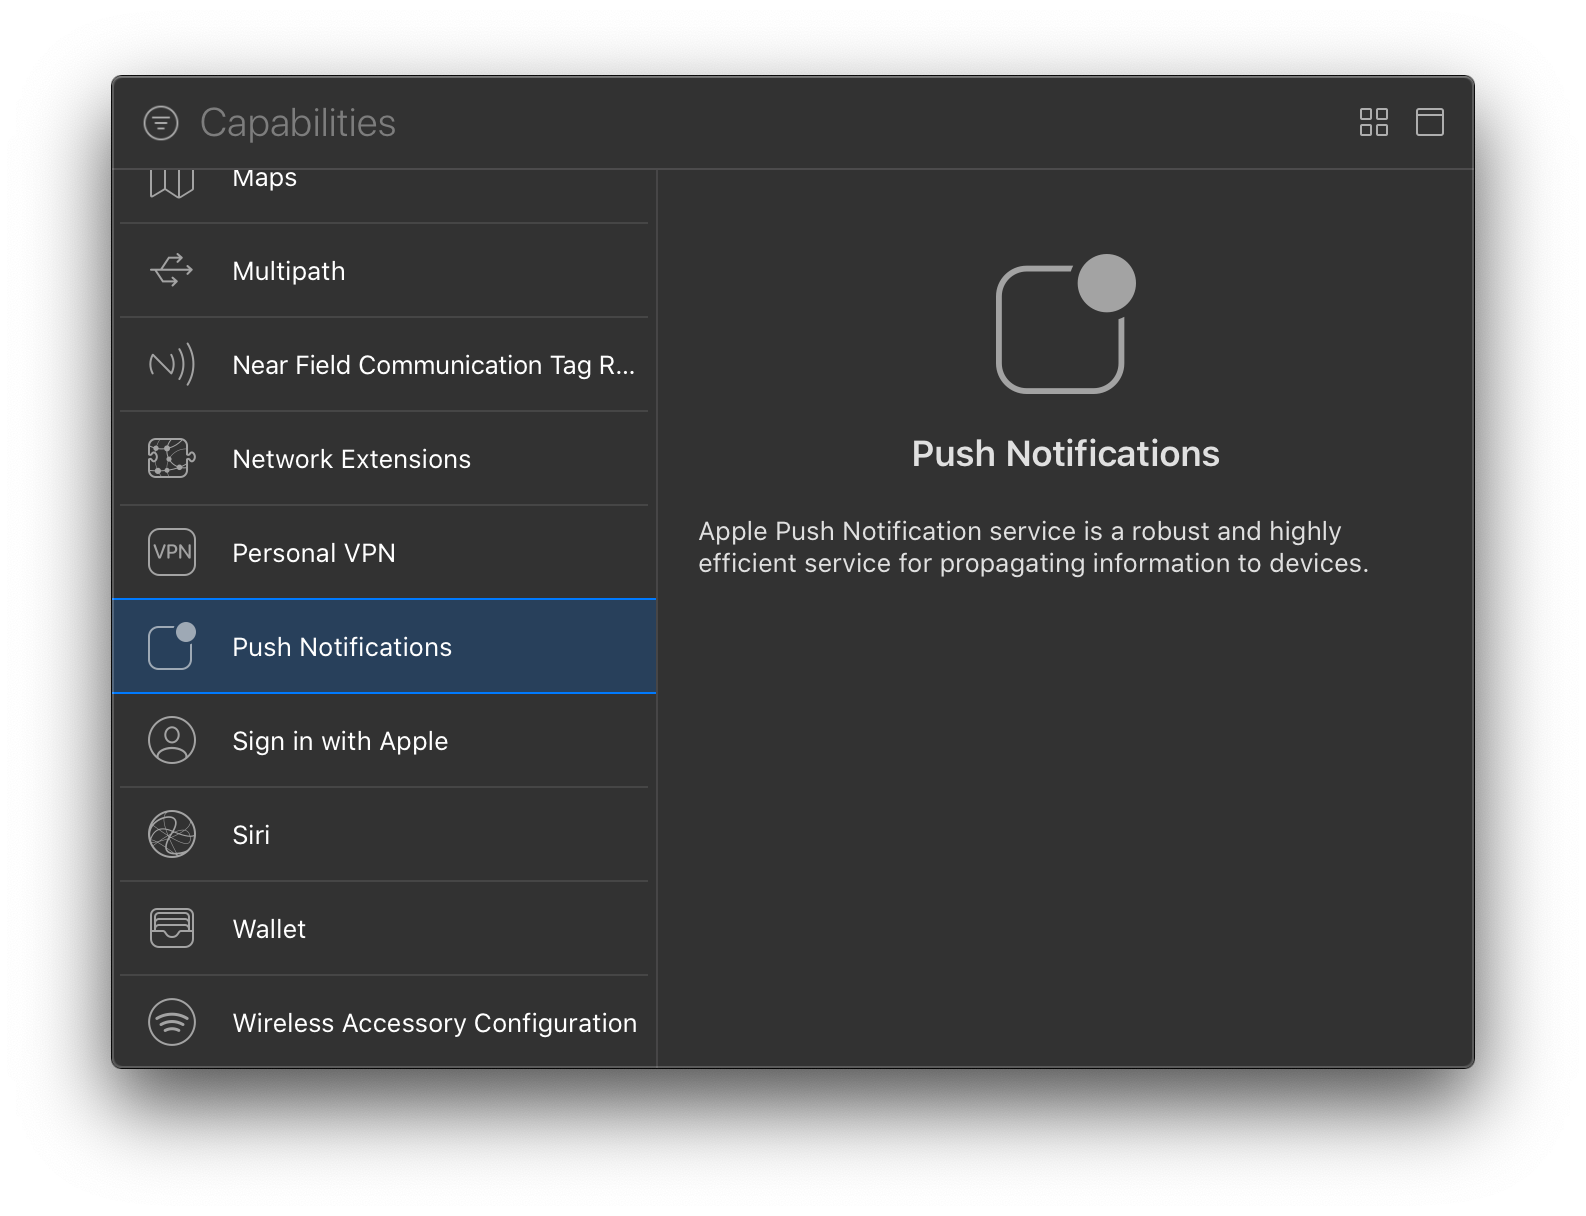
Task: Click the large Push Notifications badge icon
Action: tap(1066, 324)
